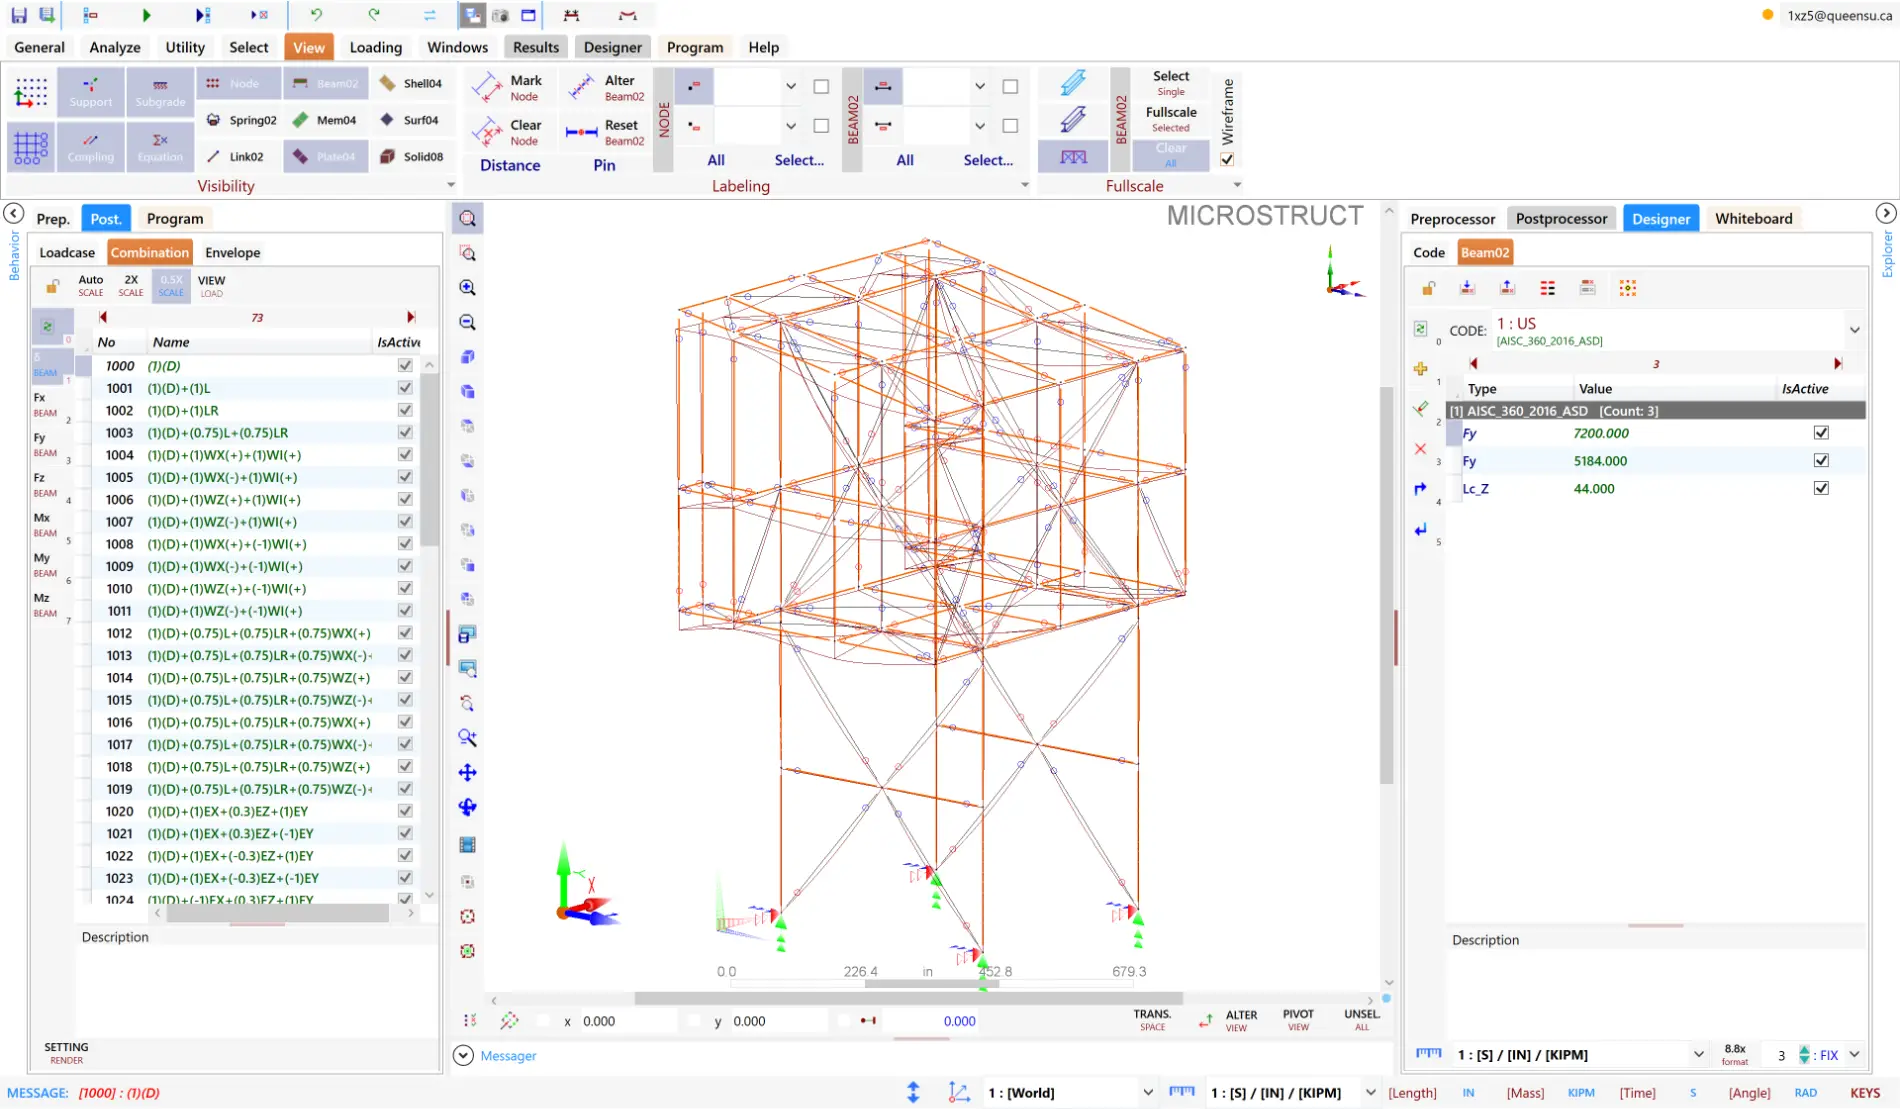This screenshot has height=1109, width=1900.
Task: Uncheck IsActive for Lc_Z 44.000 row
Action: 1821,488
